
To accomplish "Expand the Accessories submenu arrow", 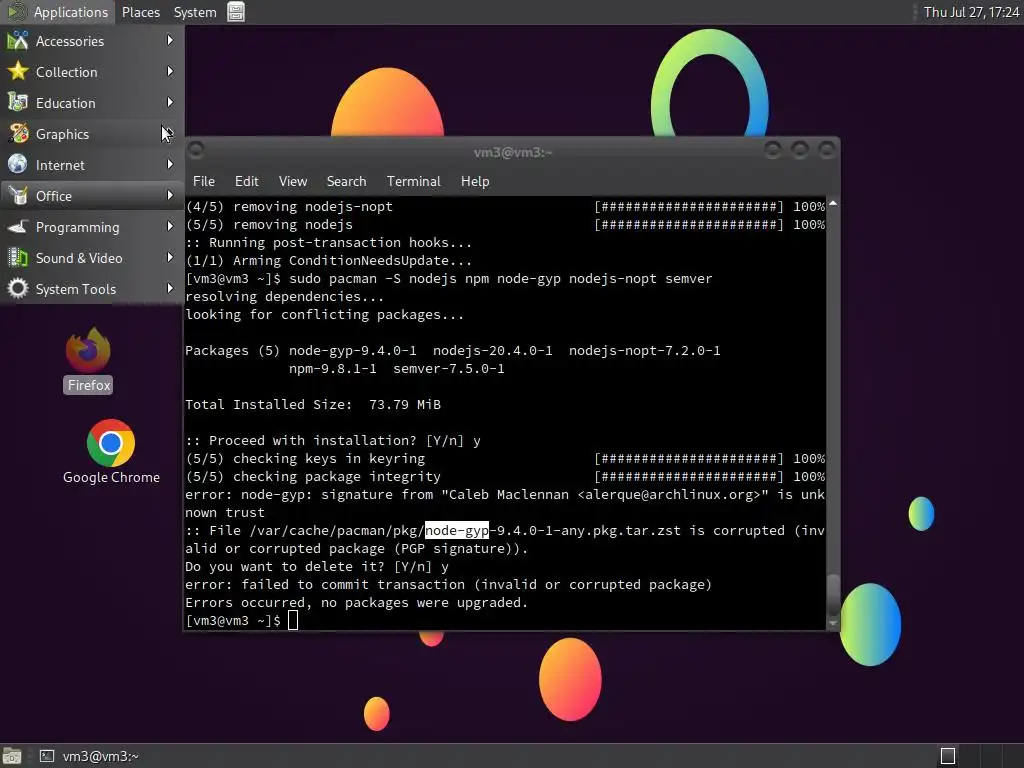I will click(170, 40).
